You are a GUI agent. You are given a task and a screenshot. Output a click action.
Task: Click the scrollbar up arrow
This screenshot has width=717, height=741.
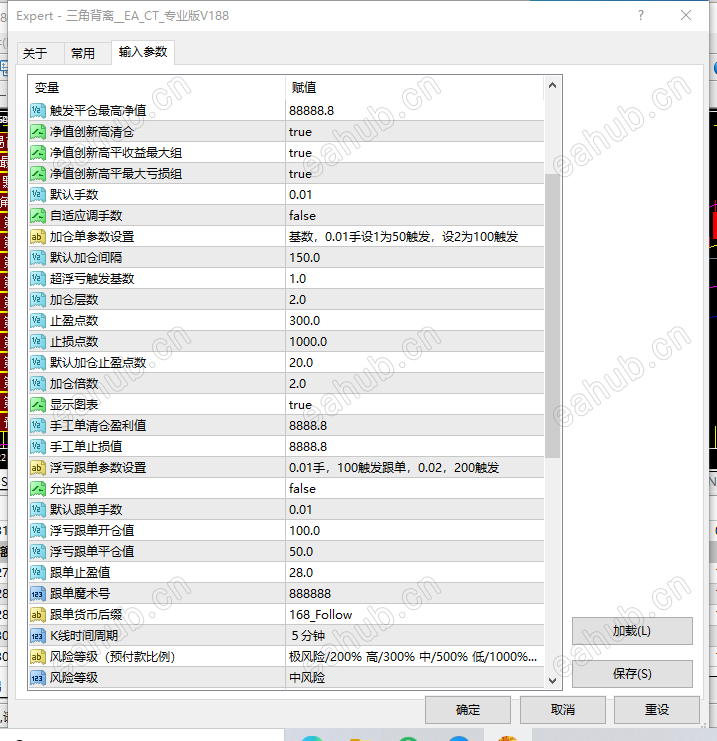552,86
